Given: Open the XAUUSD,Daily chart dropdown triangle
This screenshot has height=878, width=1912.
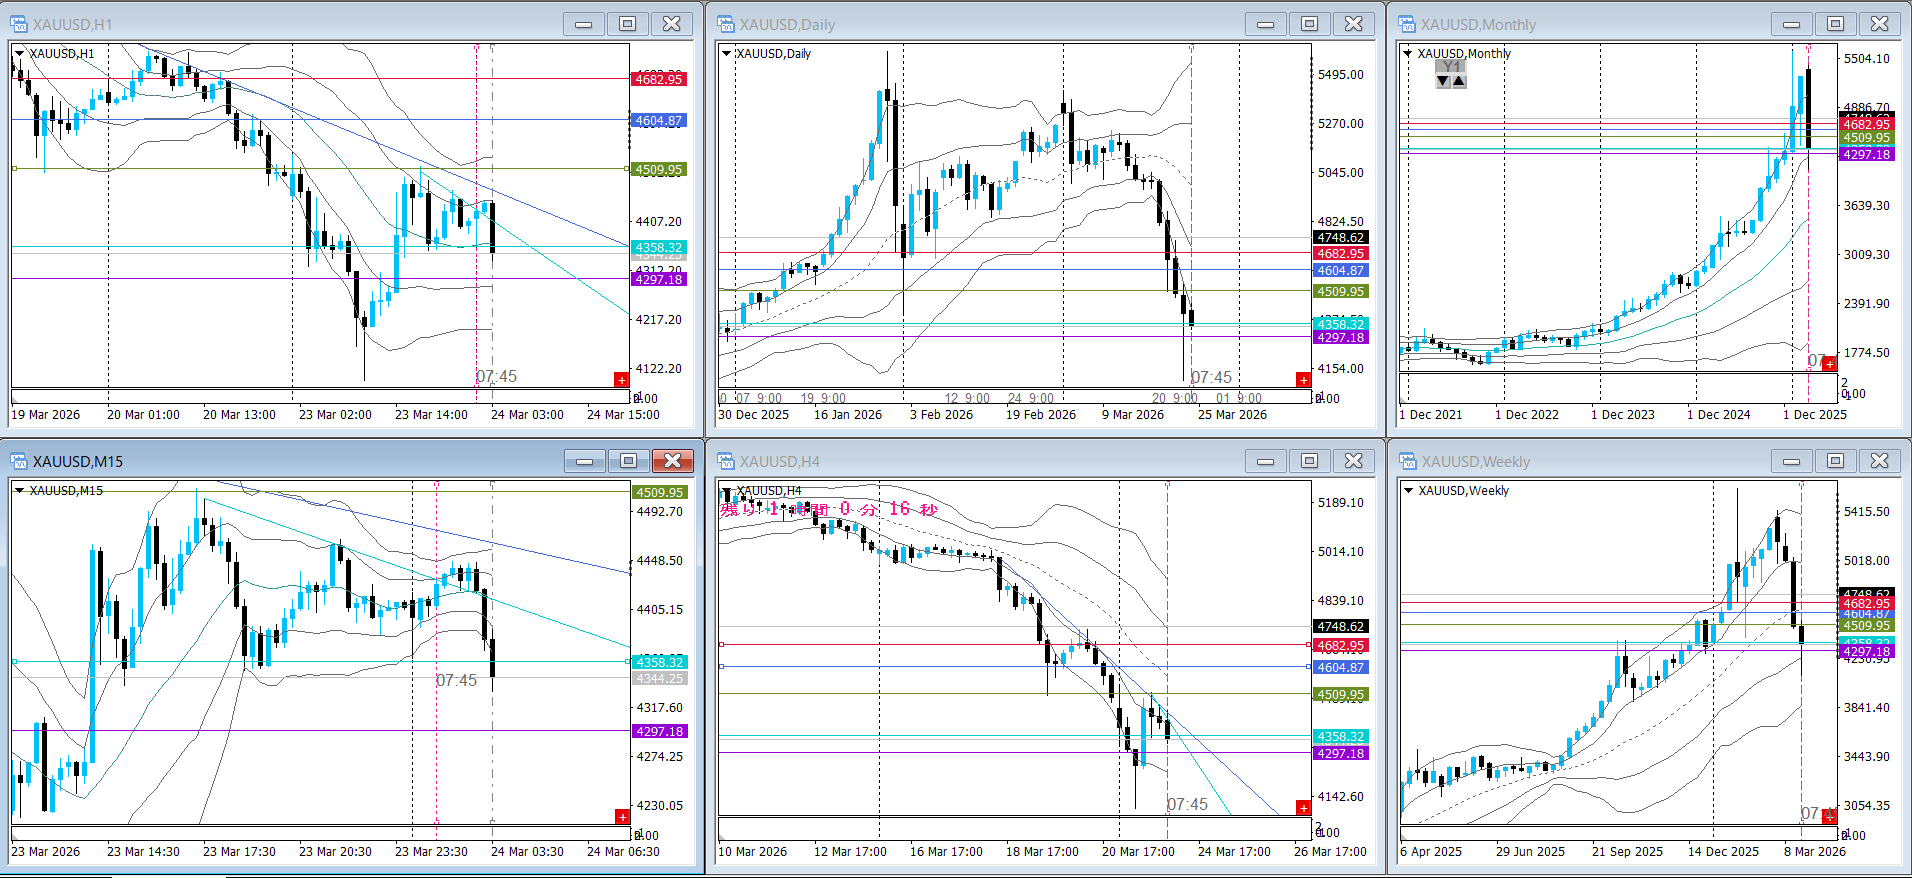Looking at the screenshot, I should coord(726,54).
